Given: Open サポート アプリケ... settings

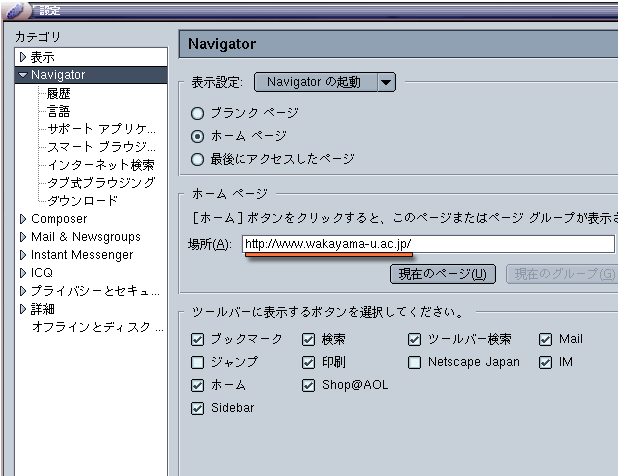Looking at the screenshot, I should coord(101,129).
